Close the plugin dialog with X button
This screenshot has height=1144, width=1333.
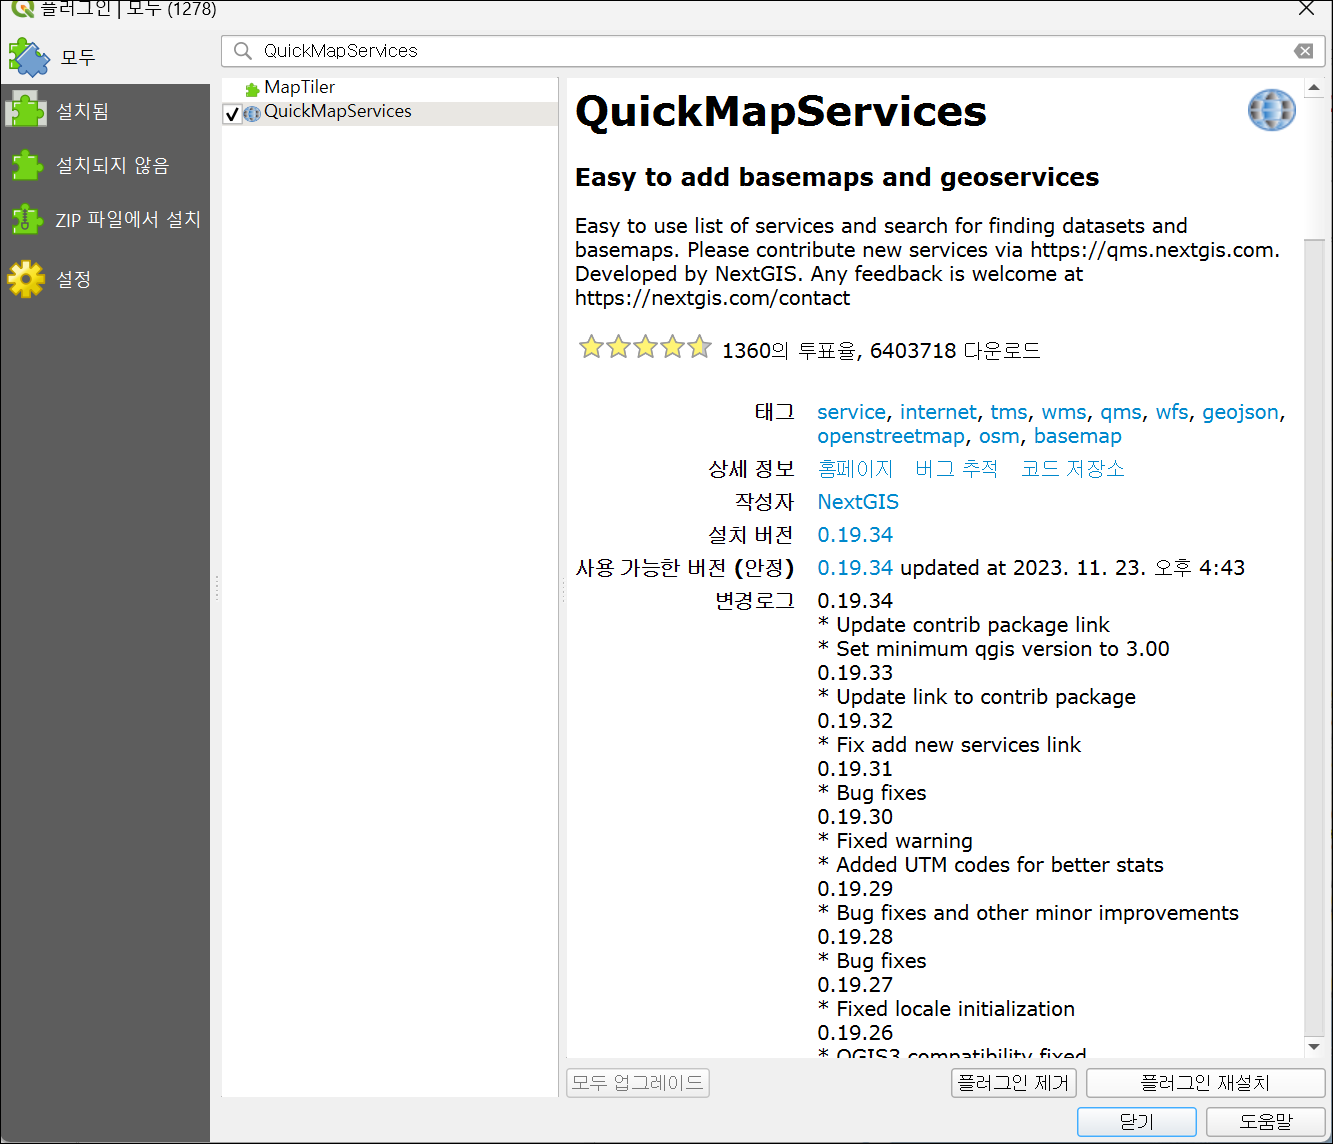coord(1306,8)
